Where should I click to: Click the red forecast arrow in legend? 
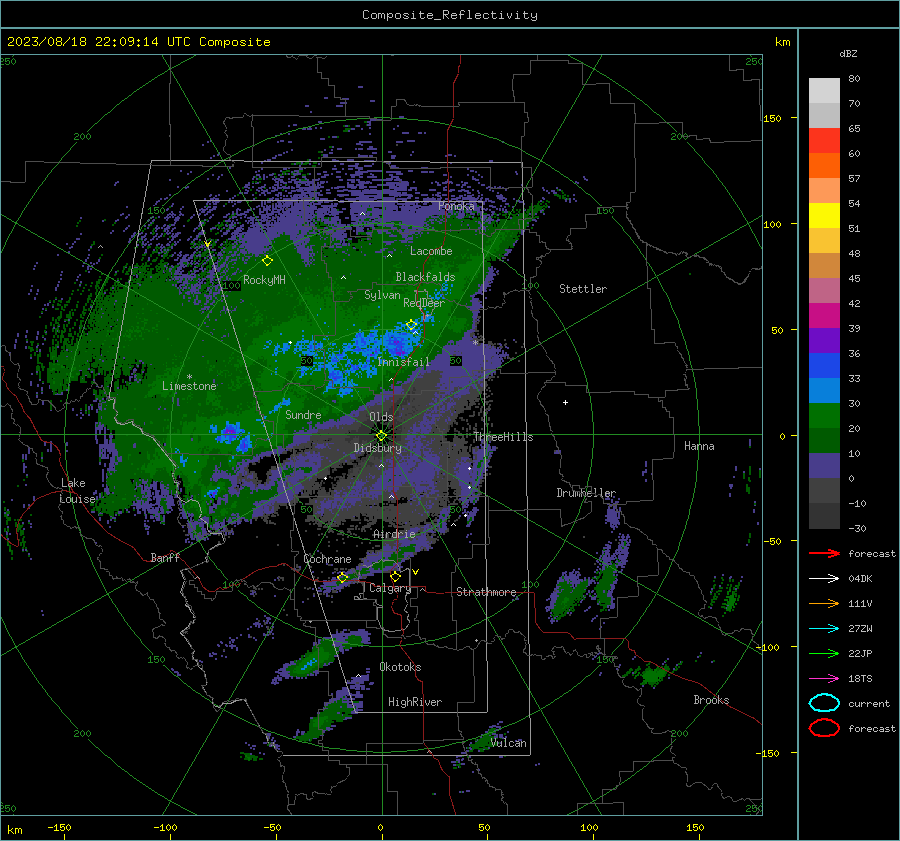pos(824,553)
